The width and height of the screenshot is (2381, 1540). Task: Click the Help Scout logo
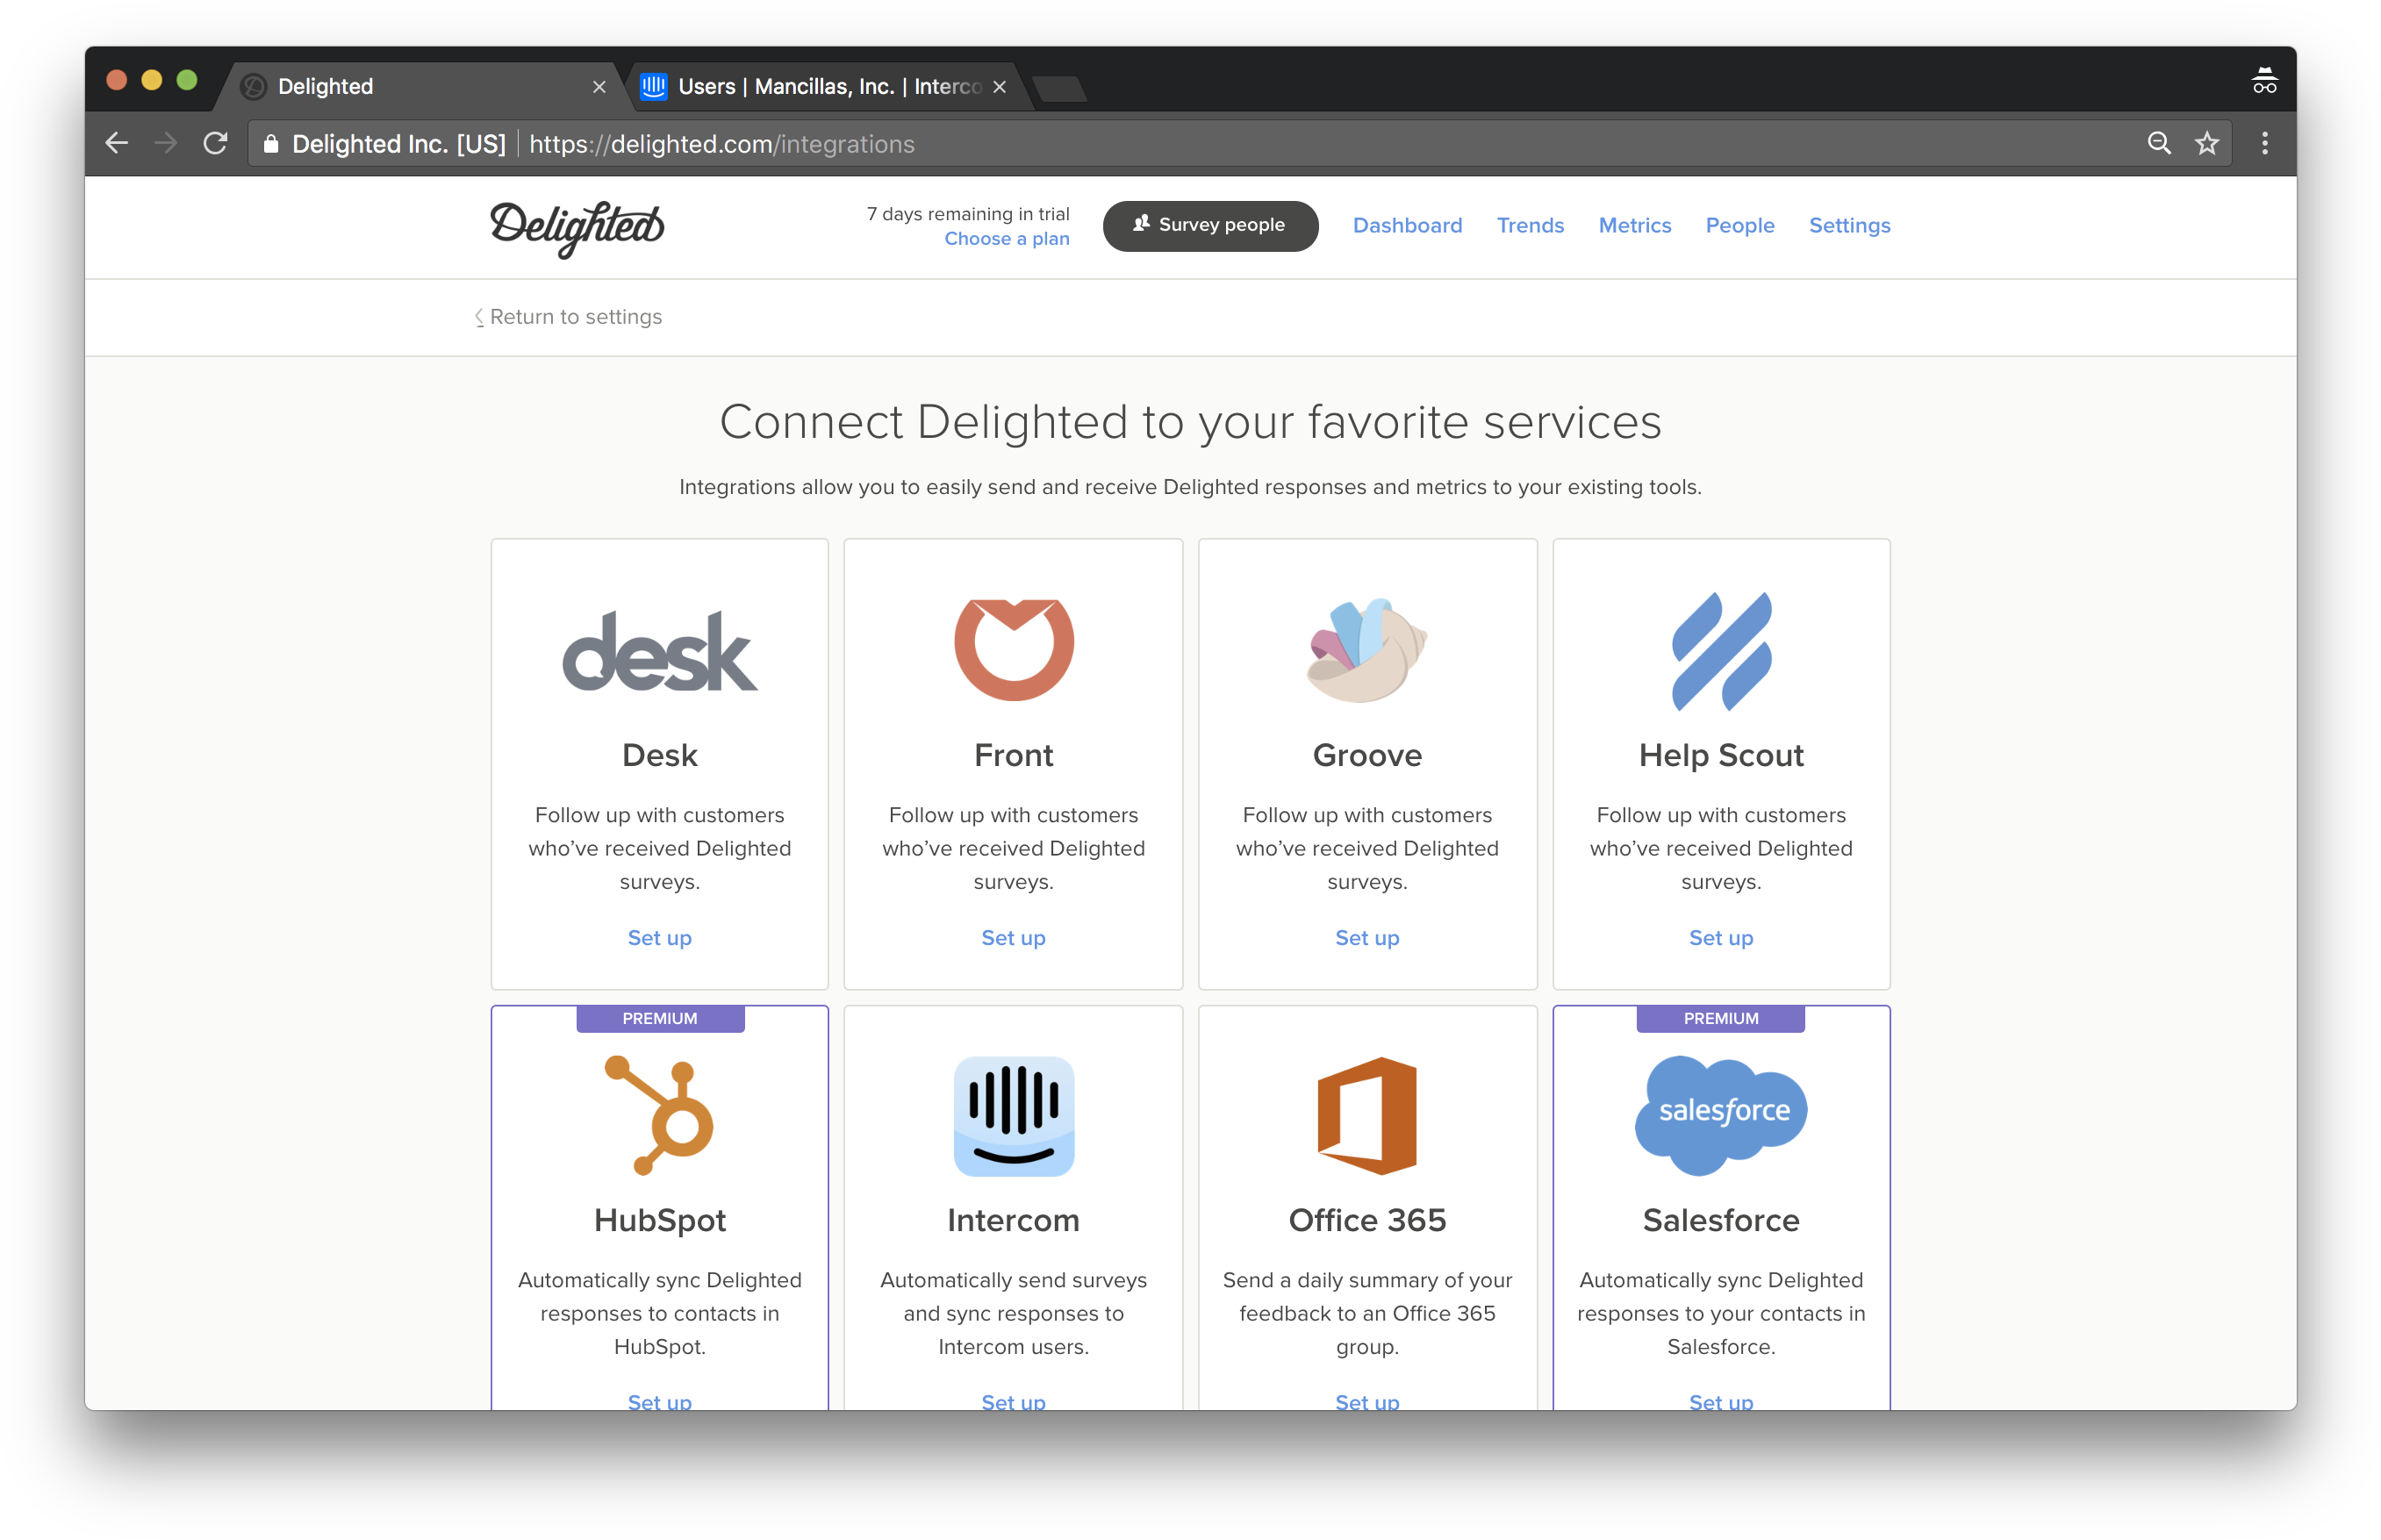click(1720, 651)
